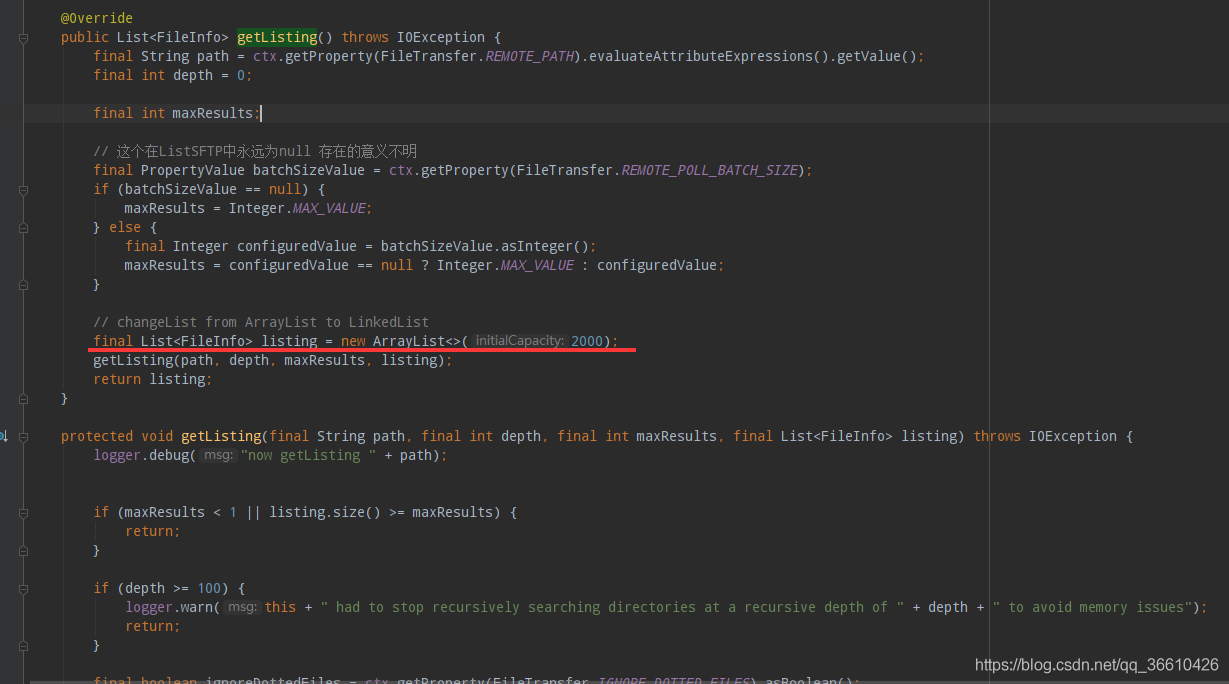The image size is (1229, 684).
Task: Click the initialCapacity inlay hint
Action: (519, 342)
